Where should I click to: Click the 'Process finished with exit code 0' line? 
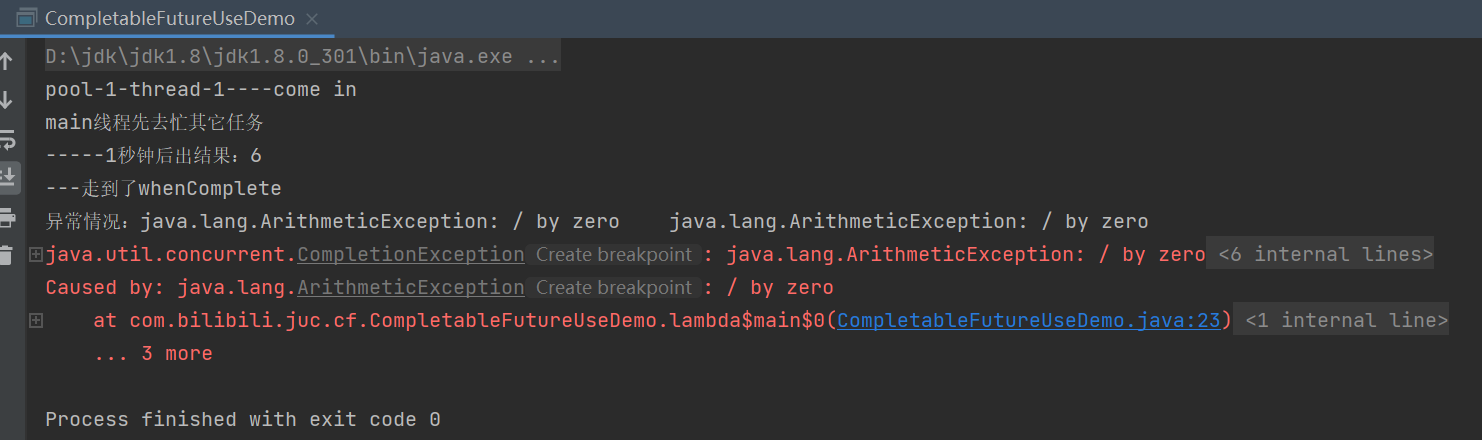[x=242, y=420]
